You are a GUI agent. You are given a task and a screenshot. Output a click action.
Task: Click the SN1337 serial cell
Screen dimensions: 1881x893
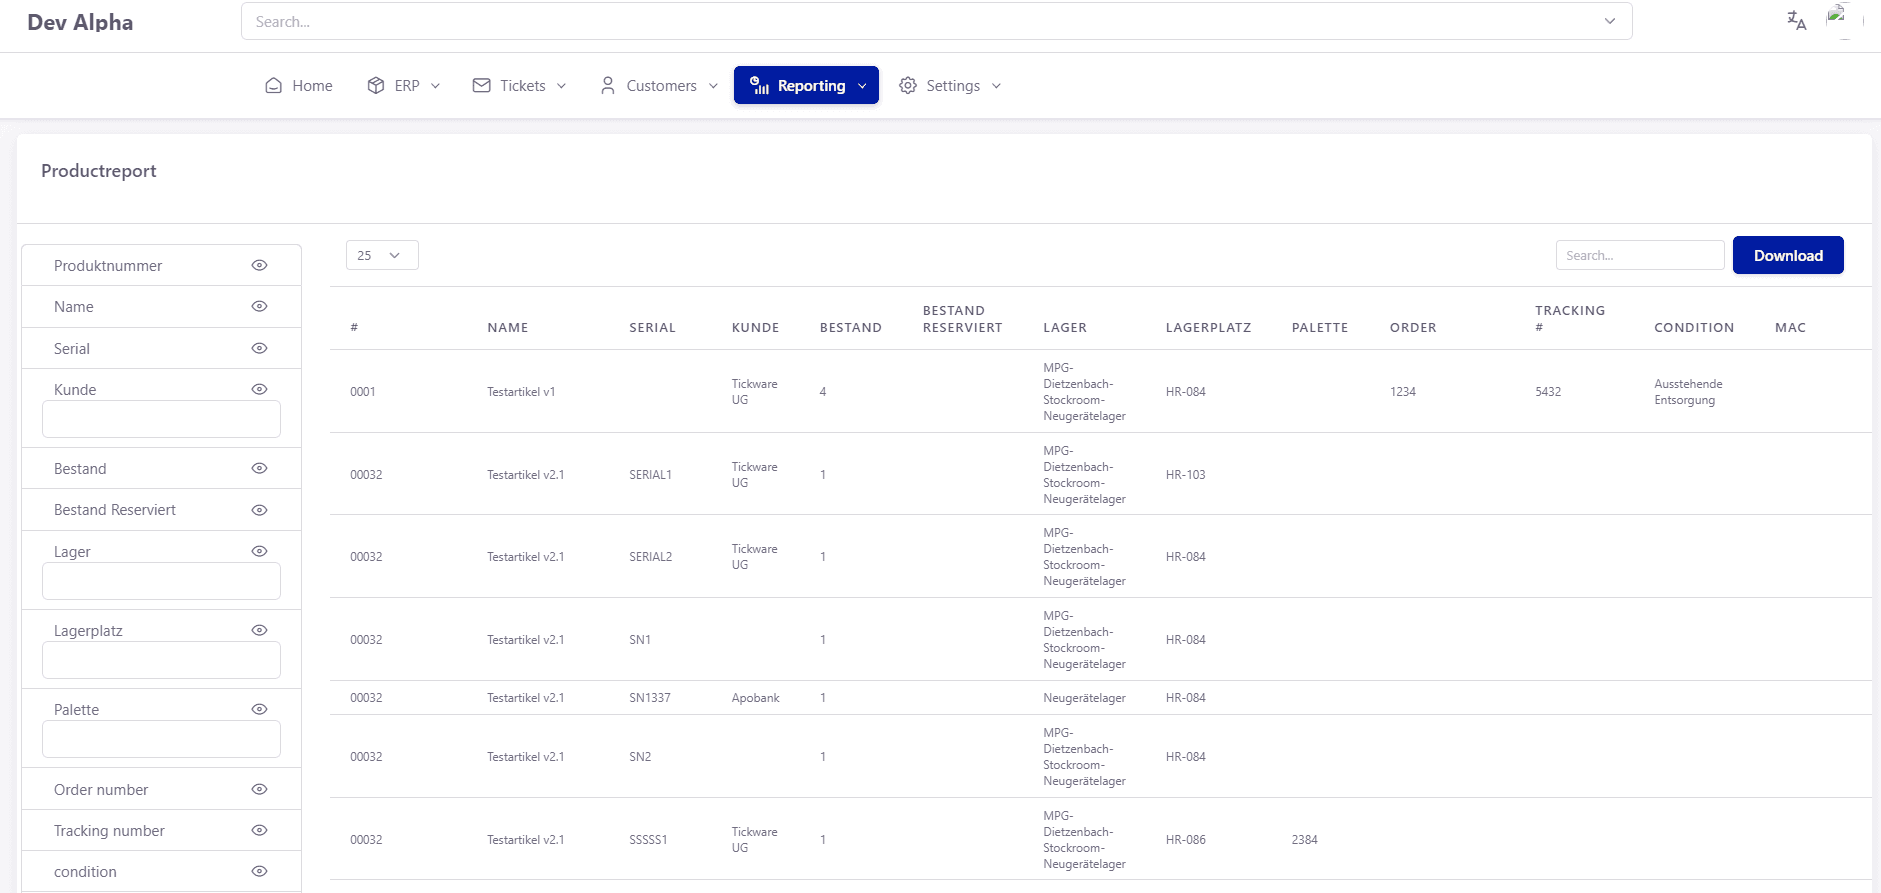pos(650,697)
